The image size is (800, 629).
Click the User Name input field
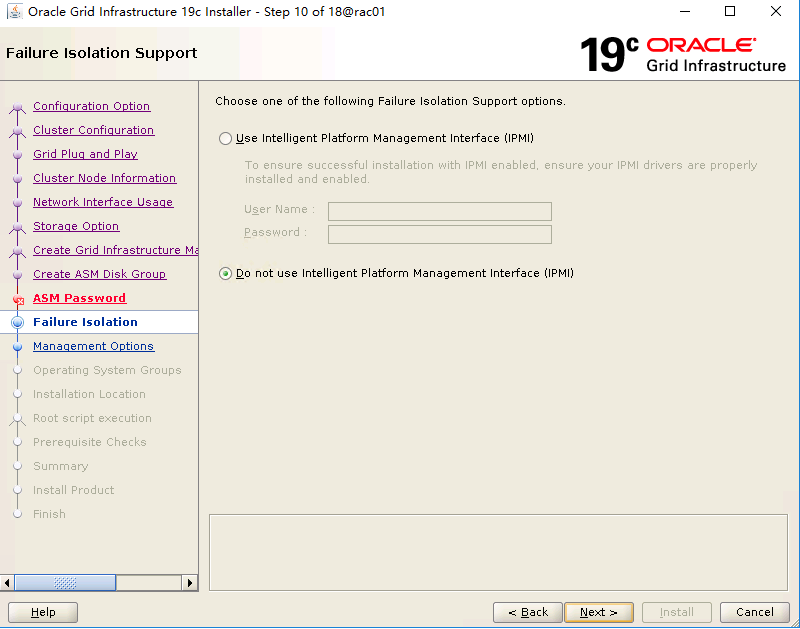tap(439, 211)
